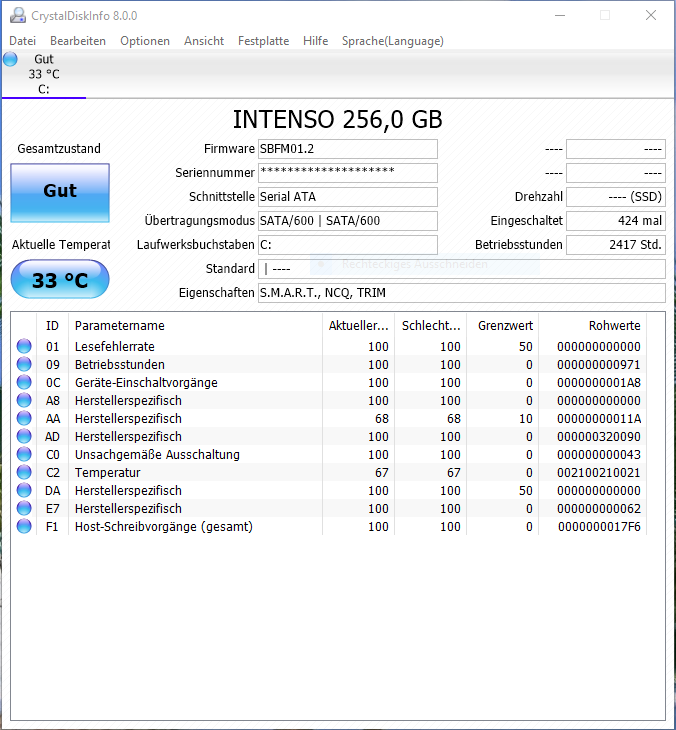Image resolution: width=676 pixels, height=730 pixels.
Task: Open the Sprache(Language) menu
Action: point(392,41)
